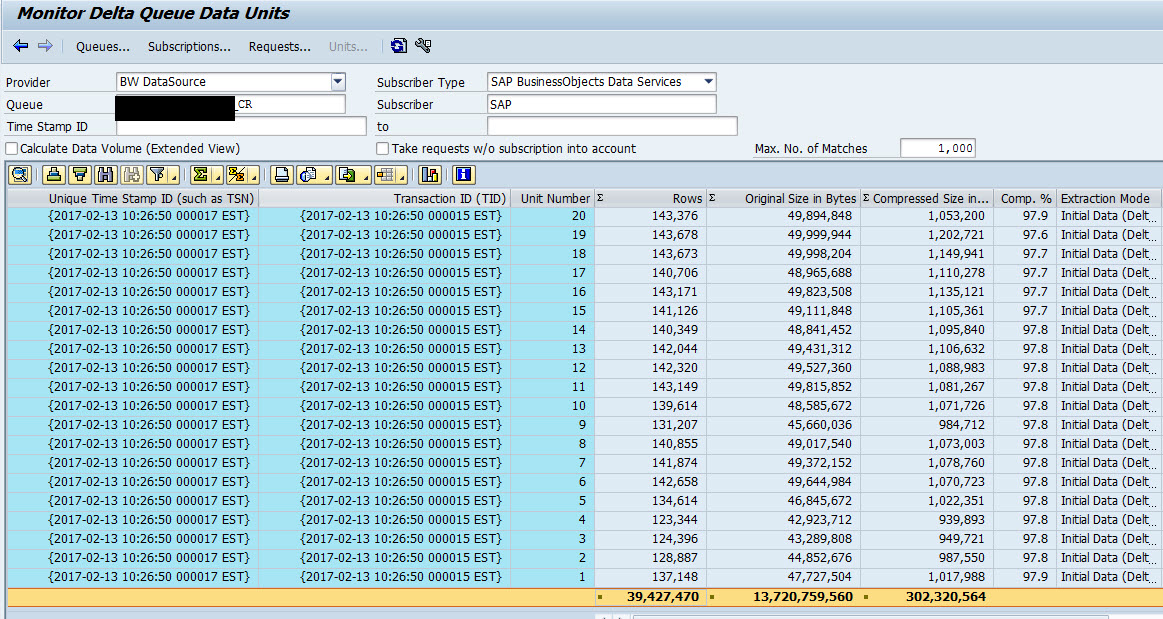Image resolution: width=1163 pixels, height=619 pixels.
Task: Open the graphic chart display icon
Action: click(x=430, y=175)
